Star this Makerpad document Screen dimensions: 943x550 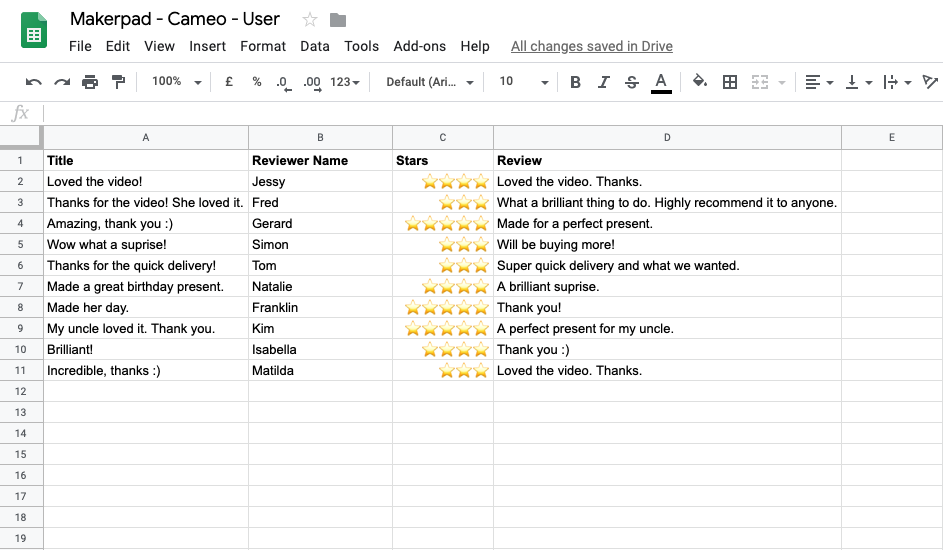(x=310, y=20)
